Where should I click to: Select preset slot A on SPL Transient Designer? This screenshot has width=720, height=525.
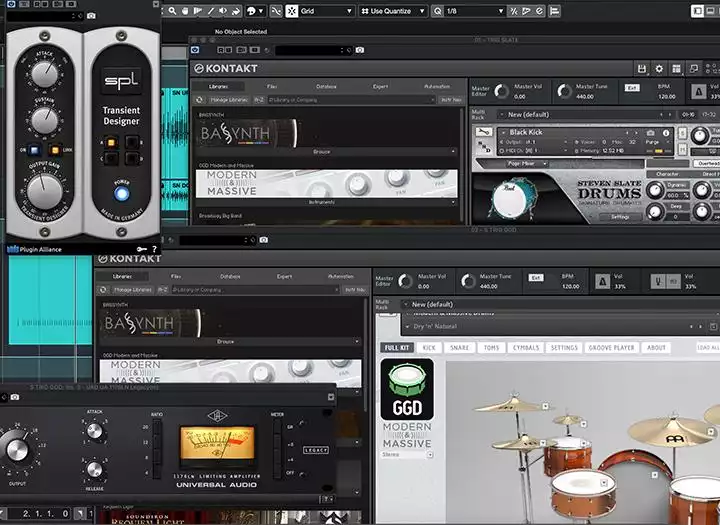point(111,142)
